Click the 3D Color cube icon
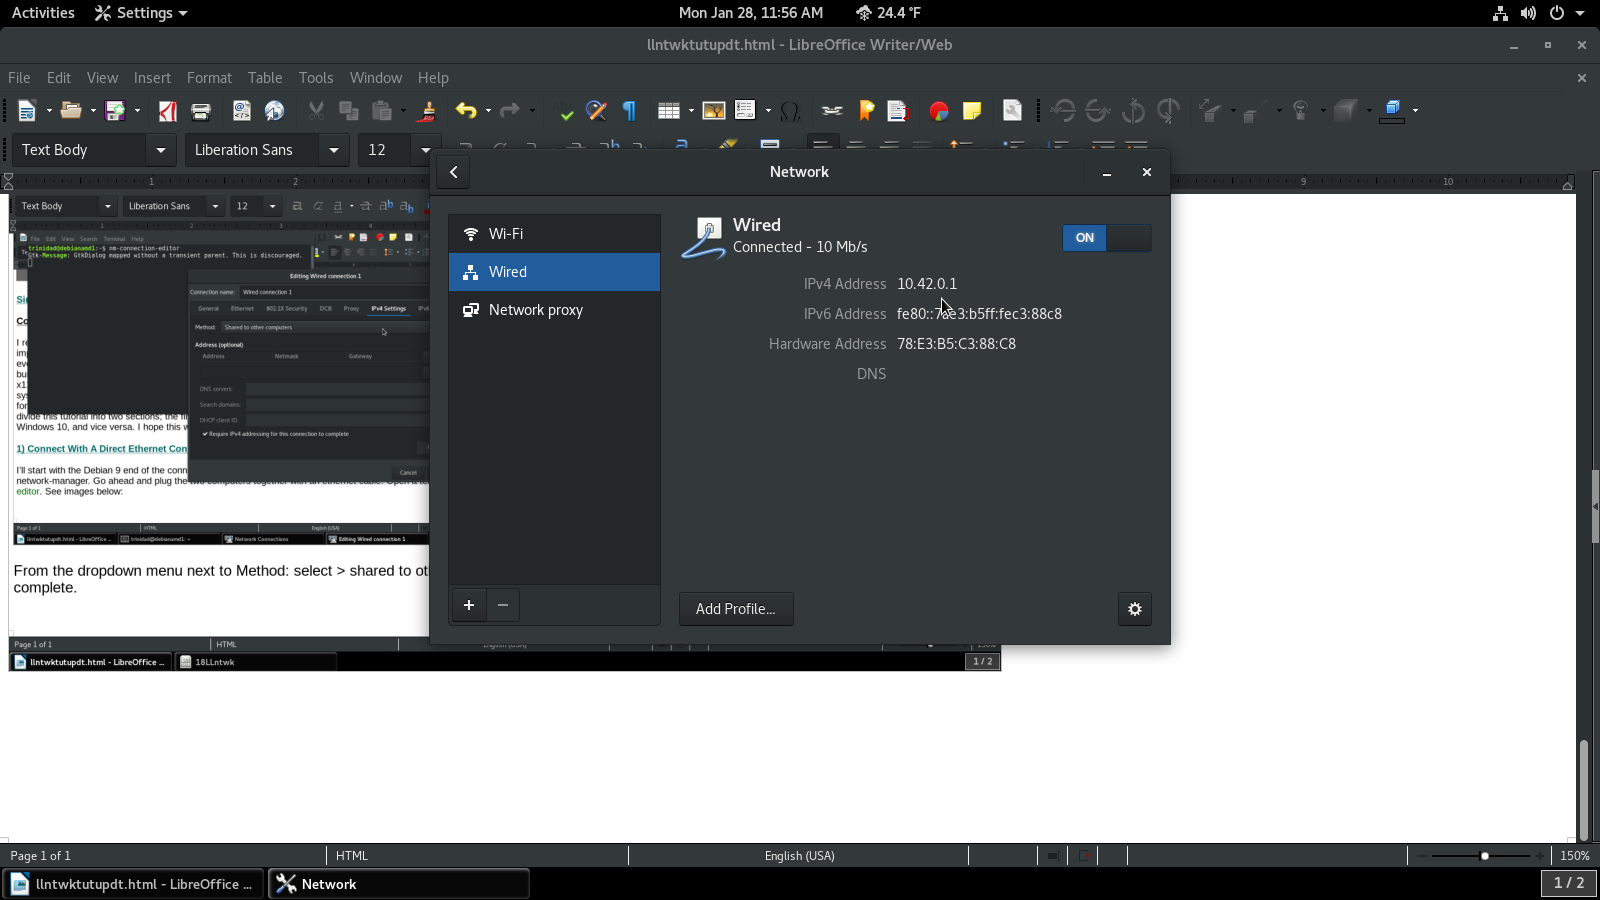This screenshot has height=900, width=1600. click(1393, 111)
